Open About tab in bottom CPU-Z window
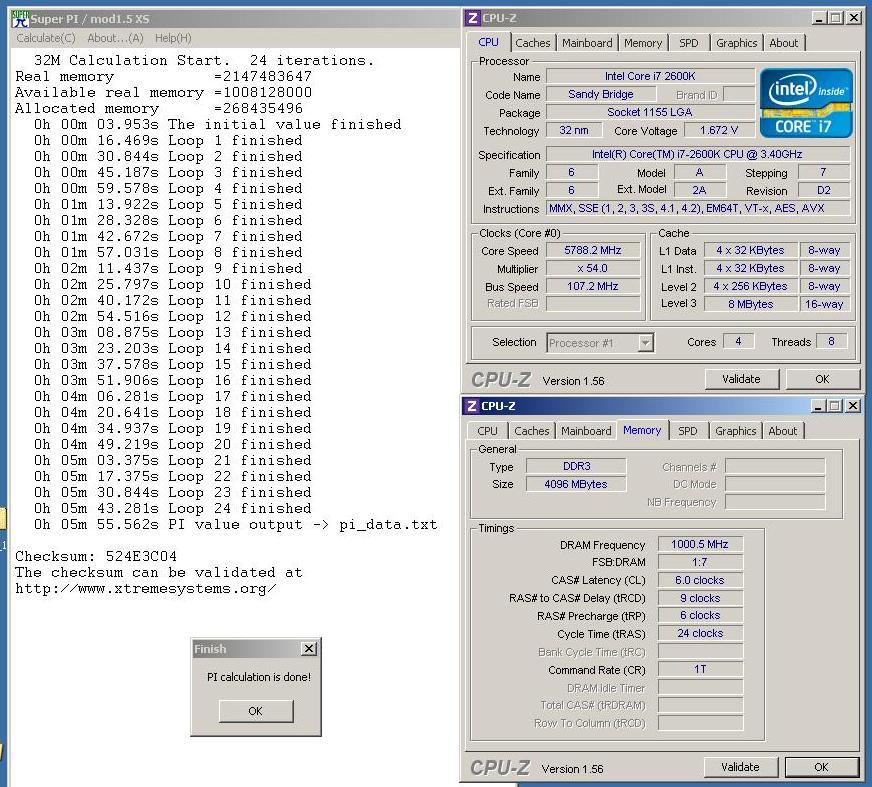872x787 pixels. pos(782,431)
